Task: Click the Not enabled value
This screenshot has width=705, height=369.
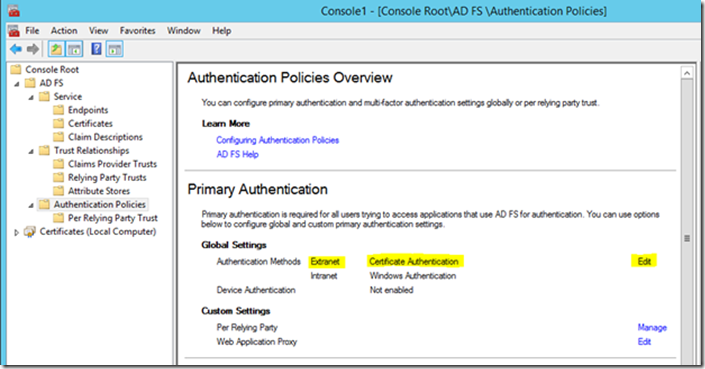Action: (391, 290)
